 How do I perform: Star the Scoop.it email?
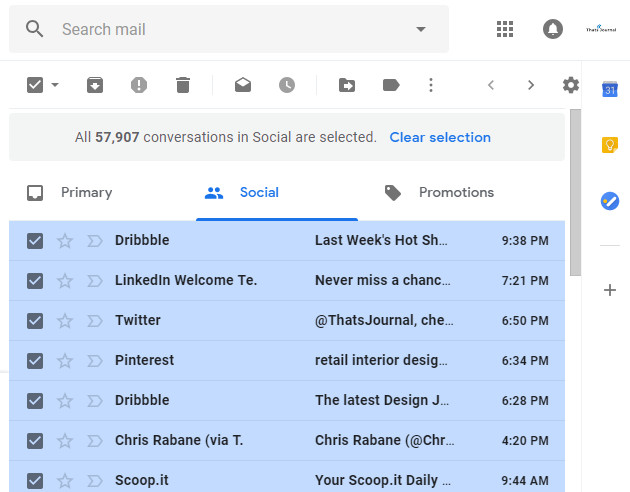64,480
